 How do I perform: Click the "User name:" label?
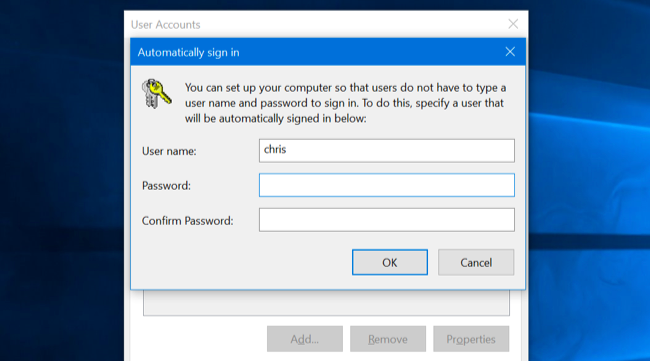pos(169,151)
